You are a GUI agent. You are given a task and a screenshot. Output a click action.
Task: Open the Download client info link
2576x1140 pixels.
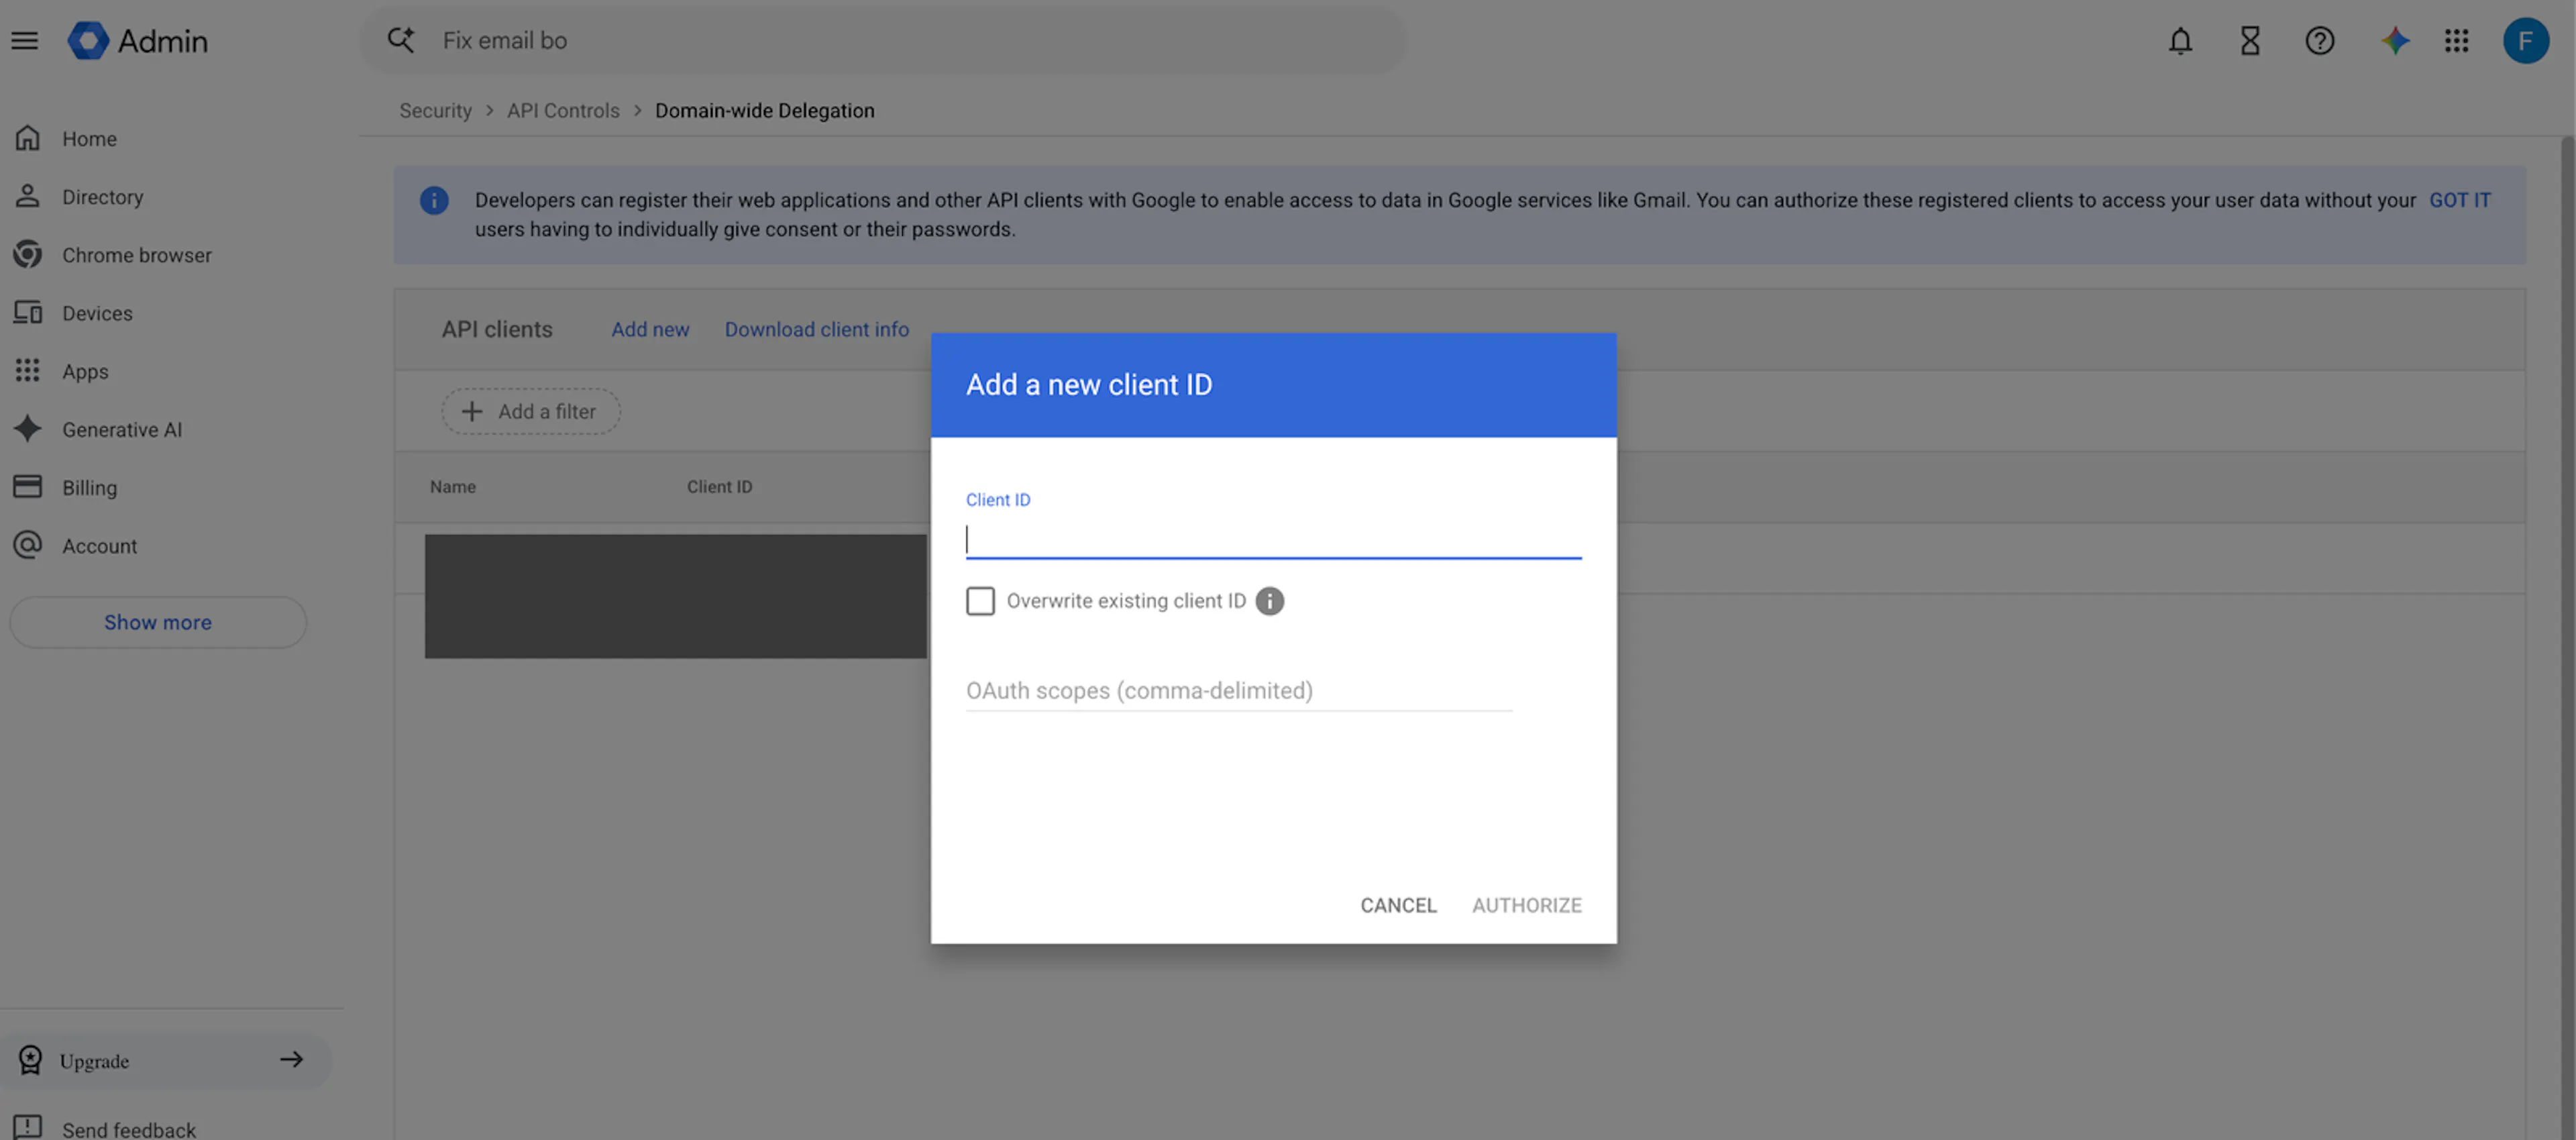pyautogui.click(x=817, y=329)
